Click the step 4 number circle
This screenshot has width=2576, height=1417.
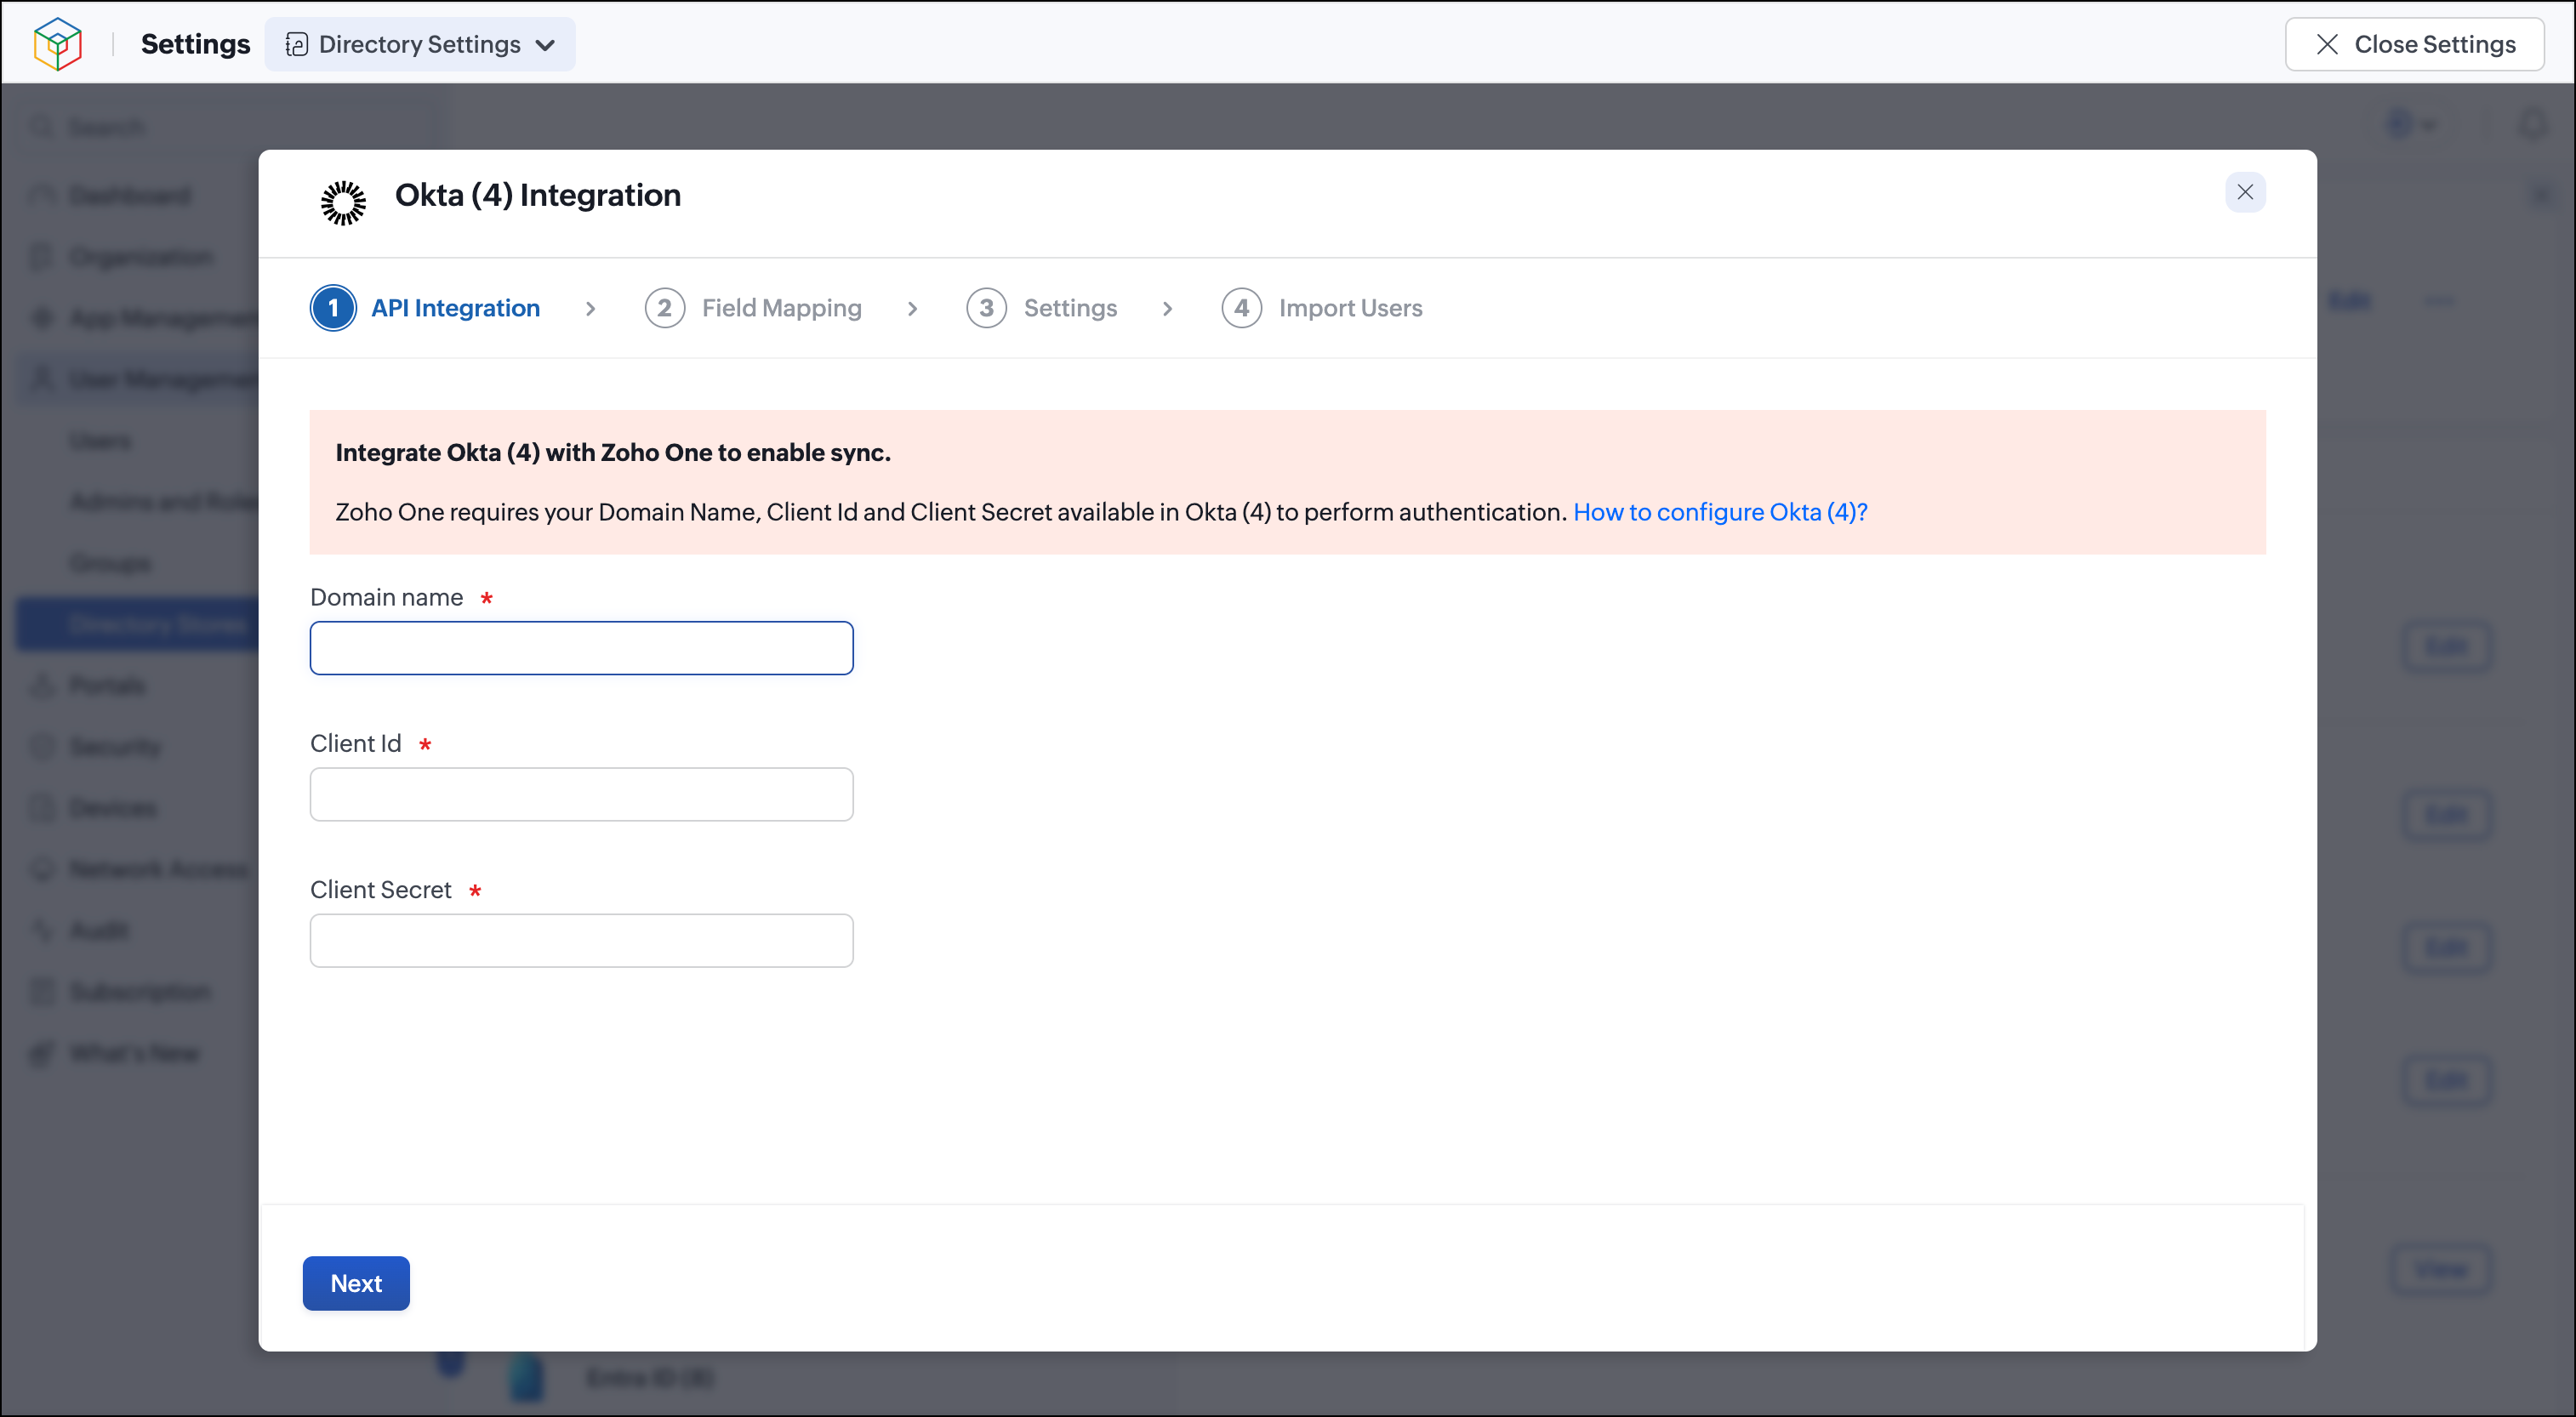pos(1241,308)
